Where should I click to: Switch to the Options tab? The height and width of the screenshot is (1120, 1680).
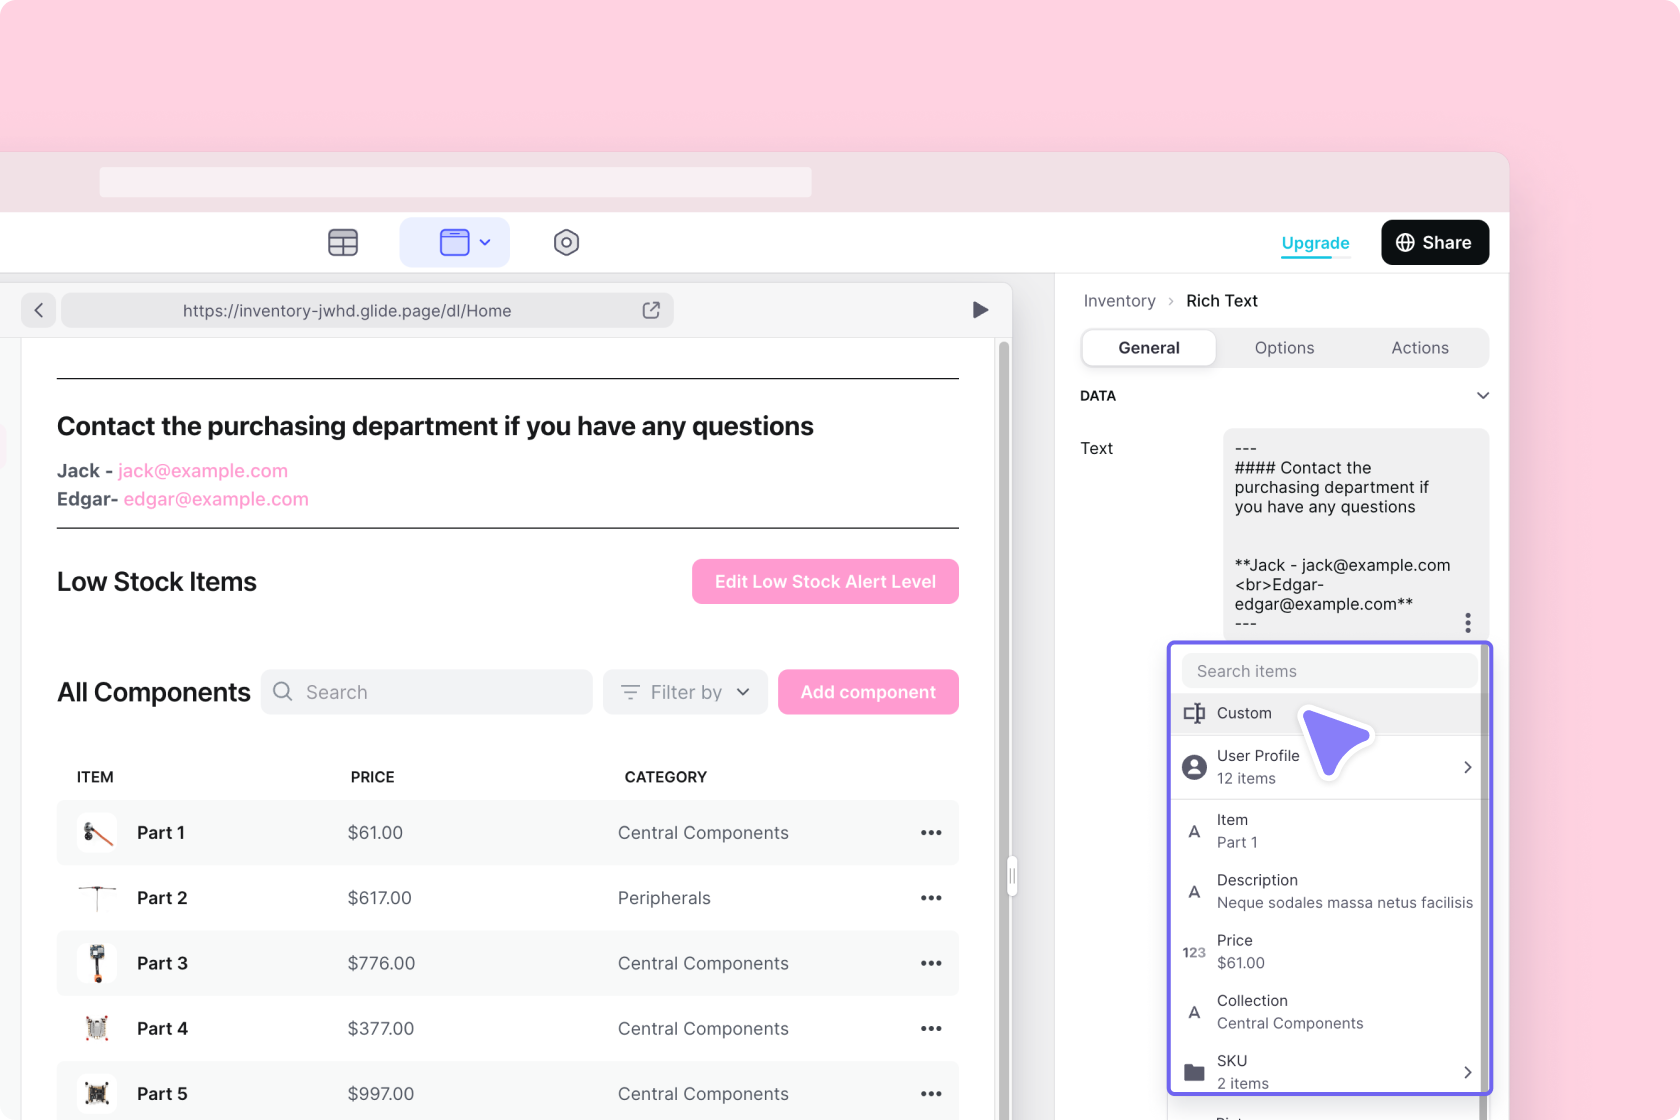tap(1284, 348)
